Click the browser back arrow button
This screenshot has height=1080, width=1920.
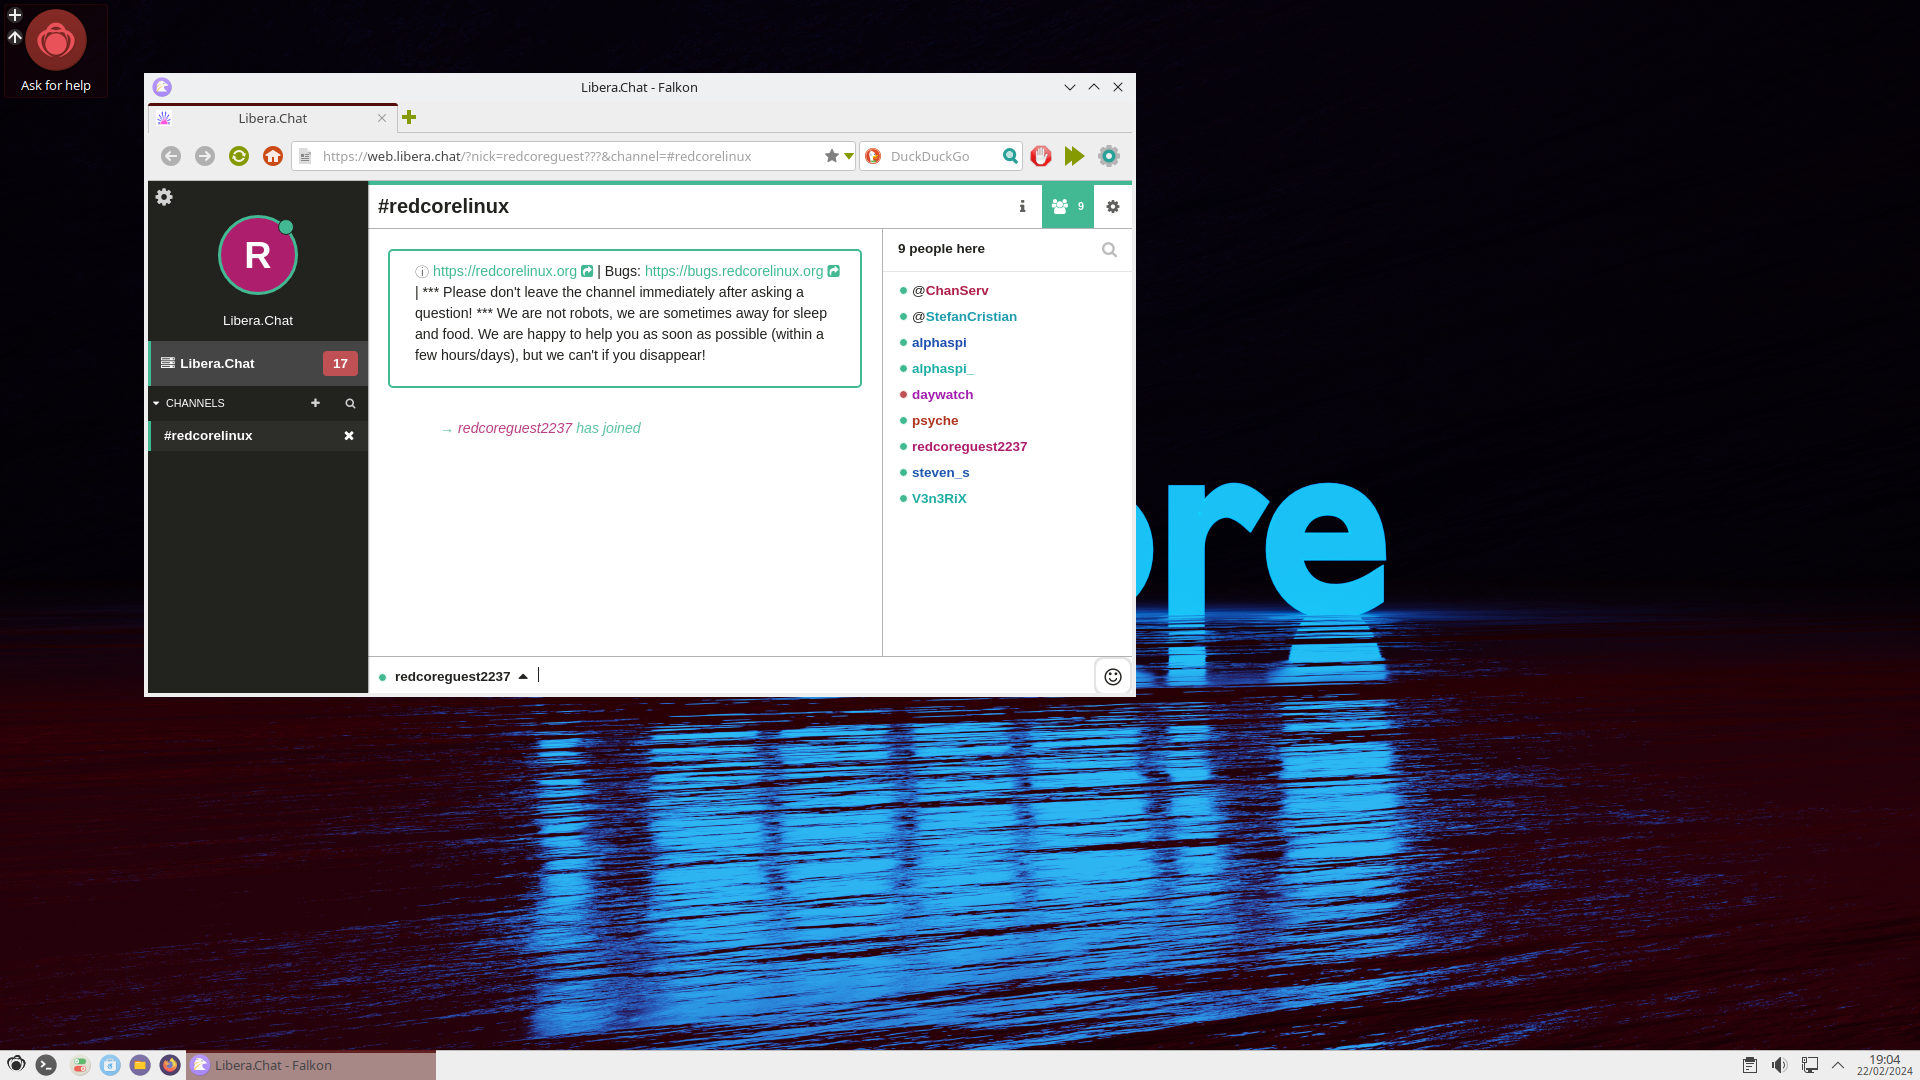pos(171,156)
